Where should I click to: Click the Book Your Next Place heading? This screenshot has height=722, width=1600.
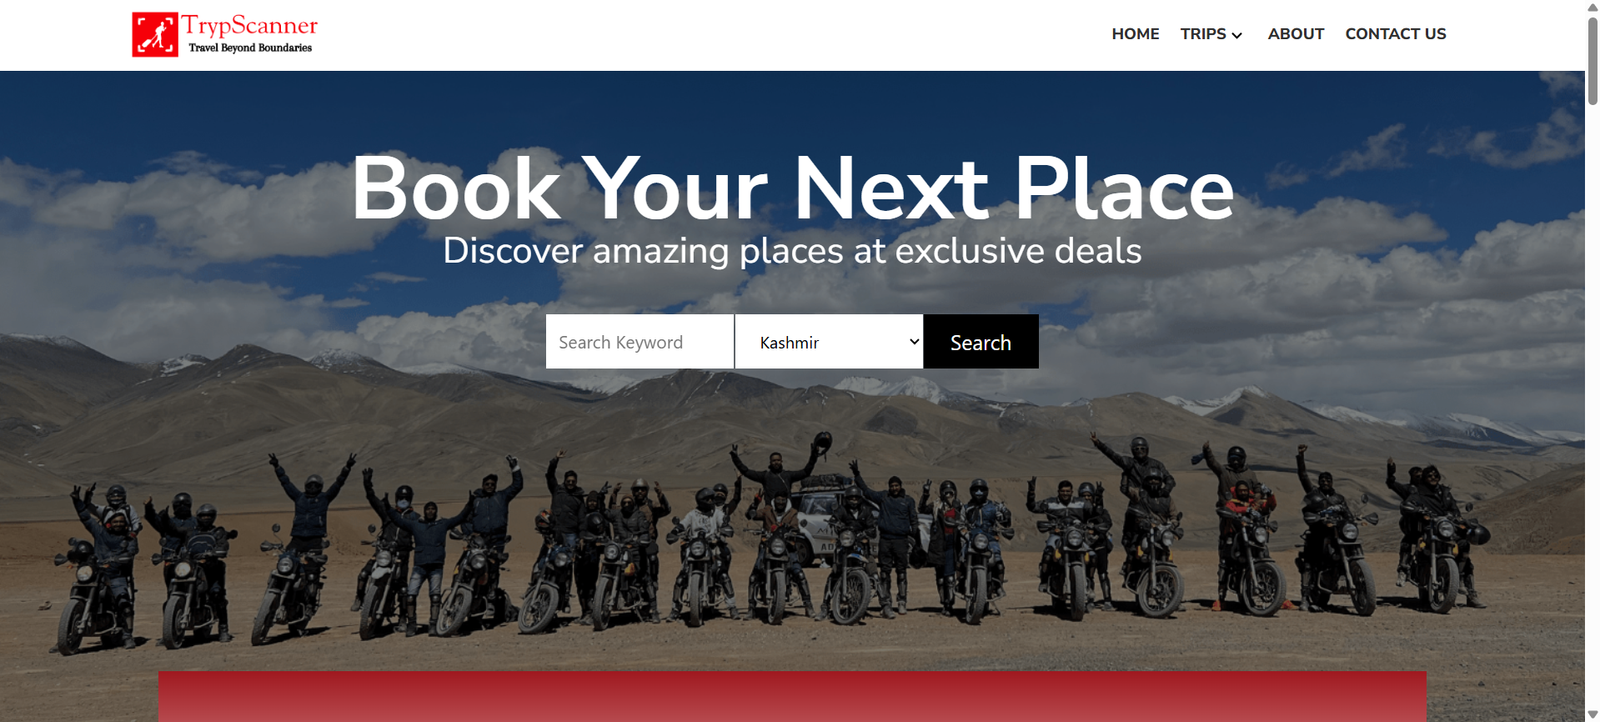(793, 189)
